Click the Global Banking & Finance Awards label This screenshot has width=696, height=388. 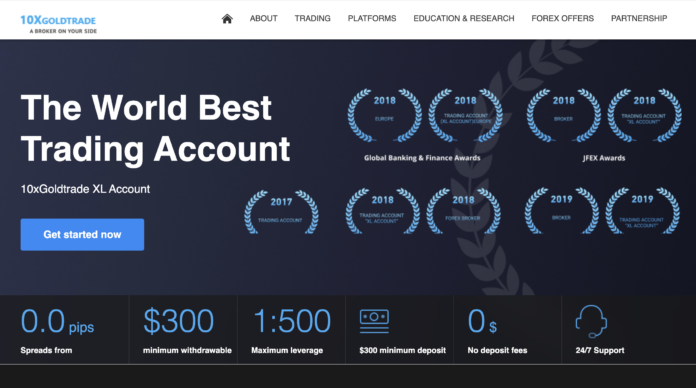(422, 158)
